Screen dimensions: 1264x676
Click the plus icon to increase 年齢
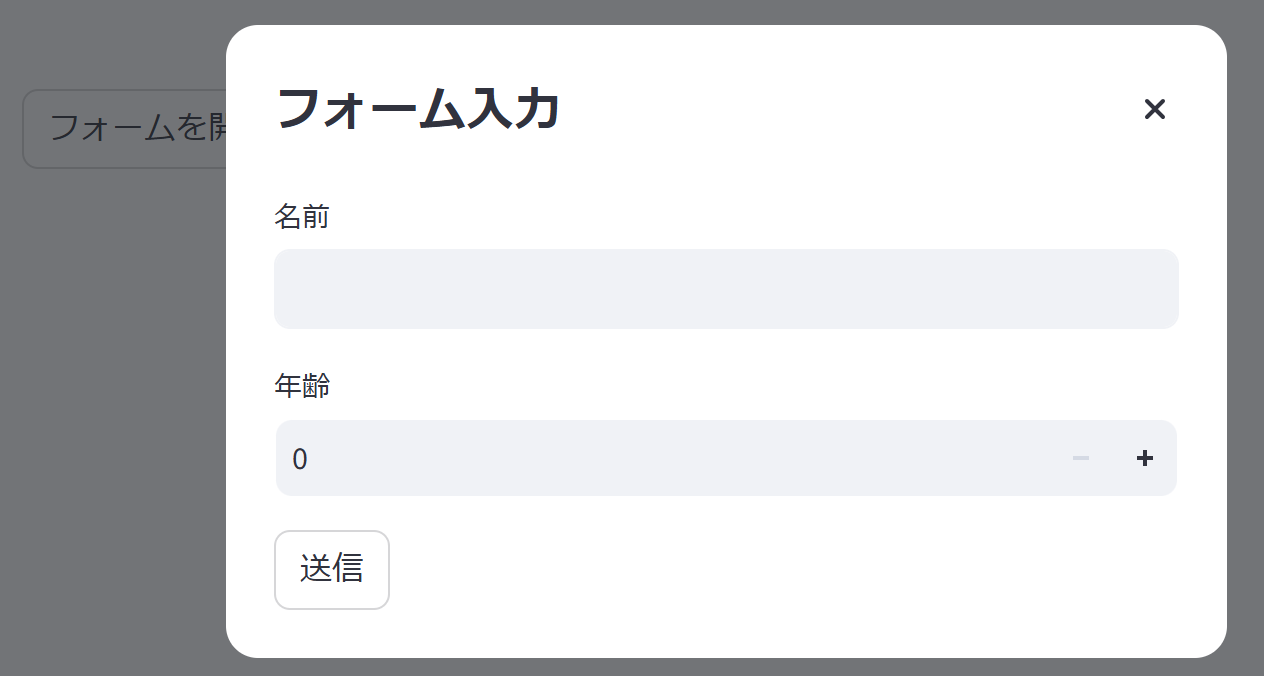pyautogui.click(x=1145, y=458)
